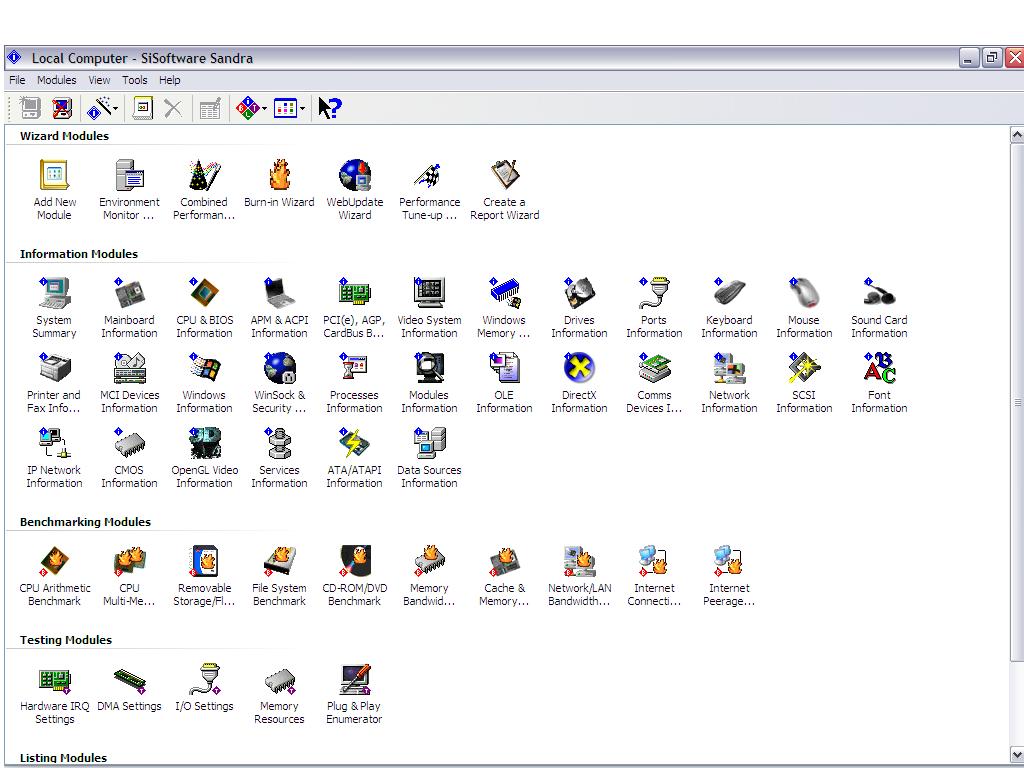
Task: Open the Keyboard Information module
Action: (x=729, y=308)
